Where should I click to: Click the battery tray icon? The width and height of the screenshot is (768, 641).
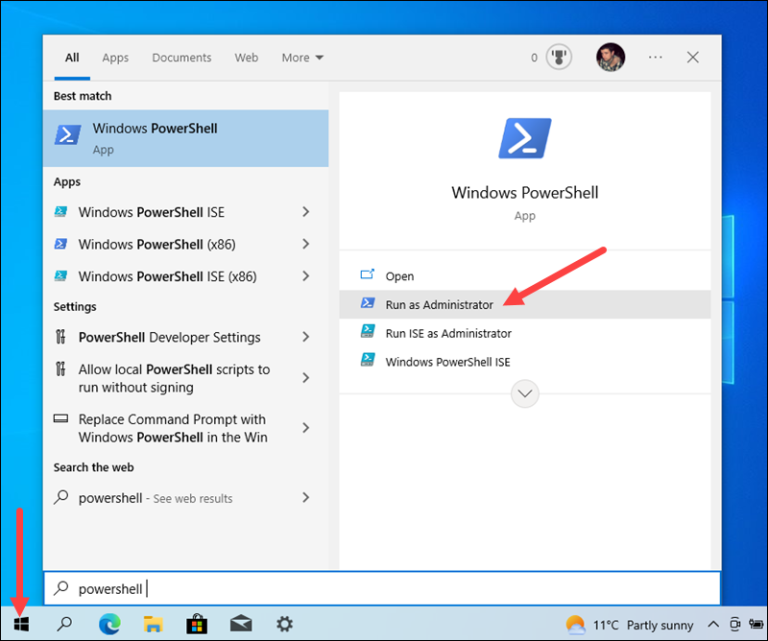756,624
